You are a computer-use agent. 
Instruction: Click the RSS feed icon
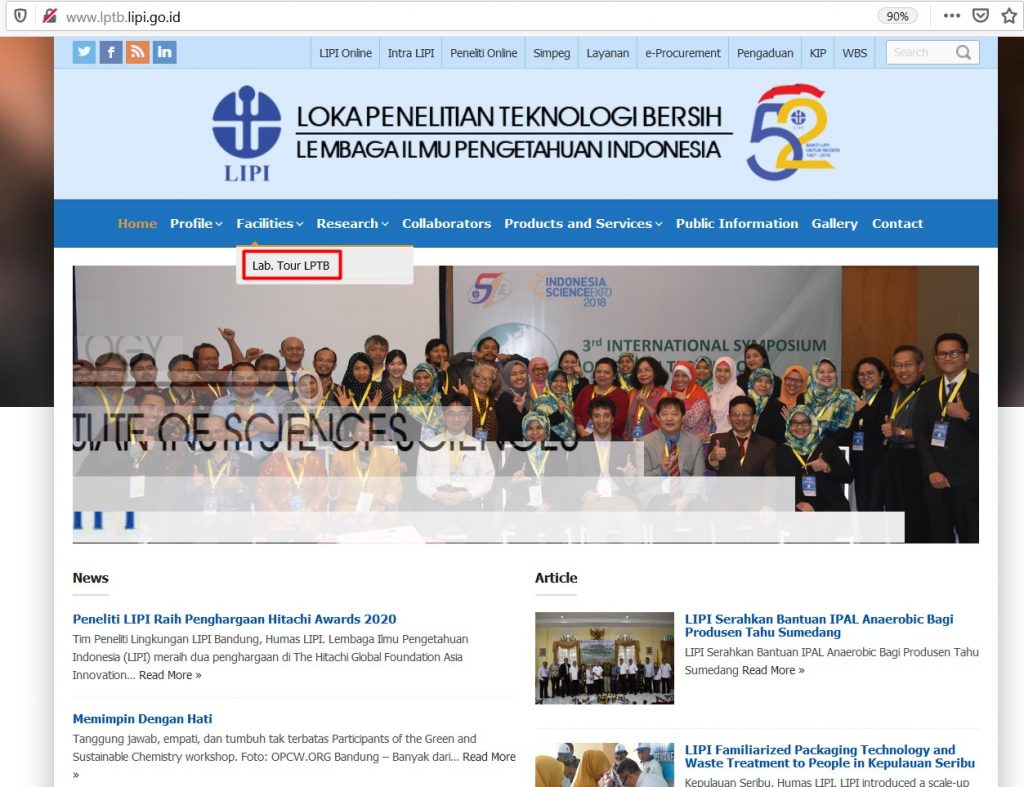pos(137,53)
